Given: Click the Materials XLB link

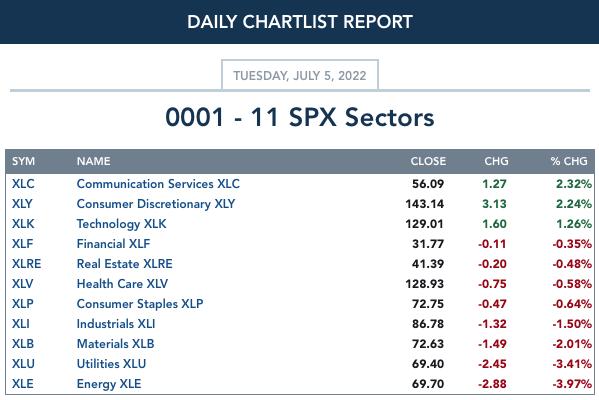Looking at the screenshot, I should click(115, 344).
